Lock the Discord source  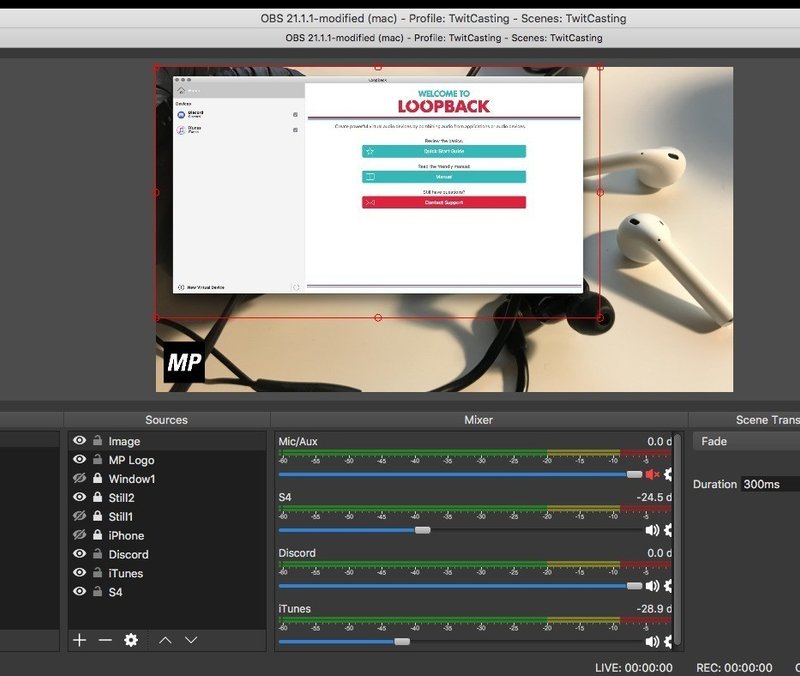[97, 554]
